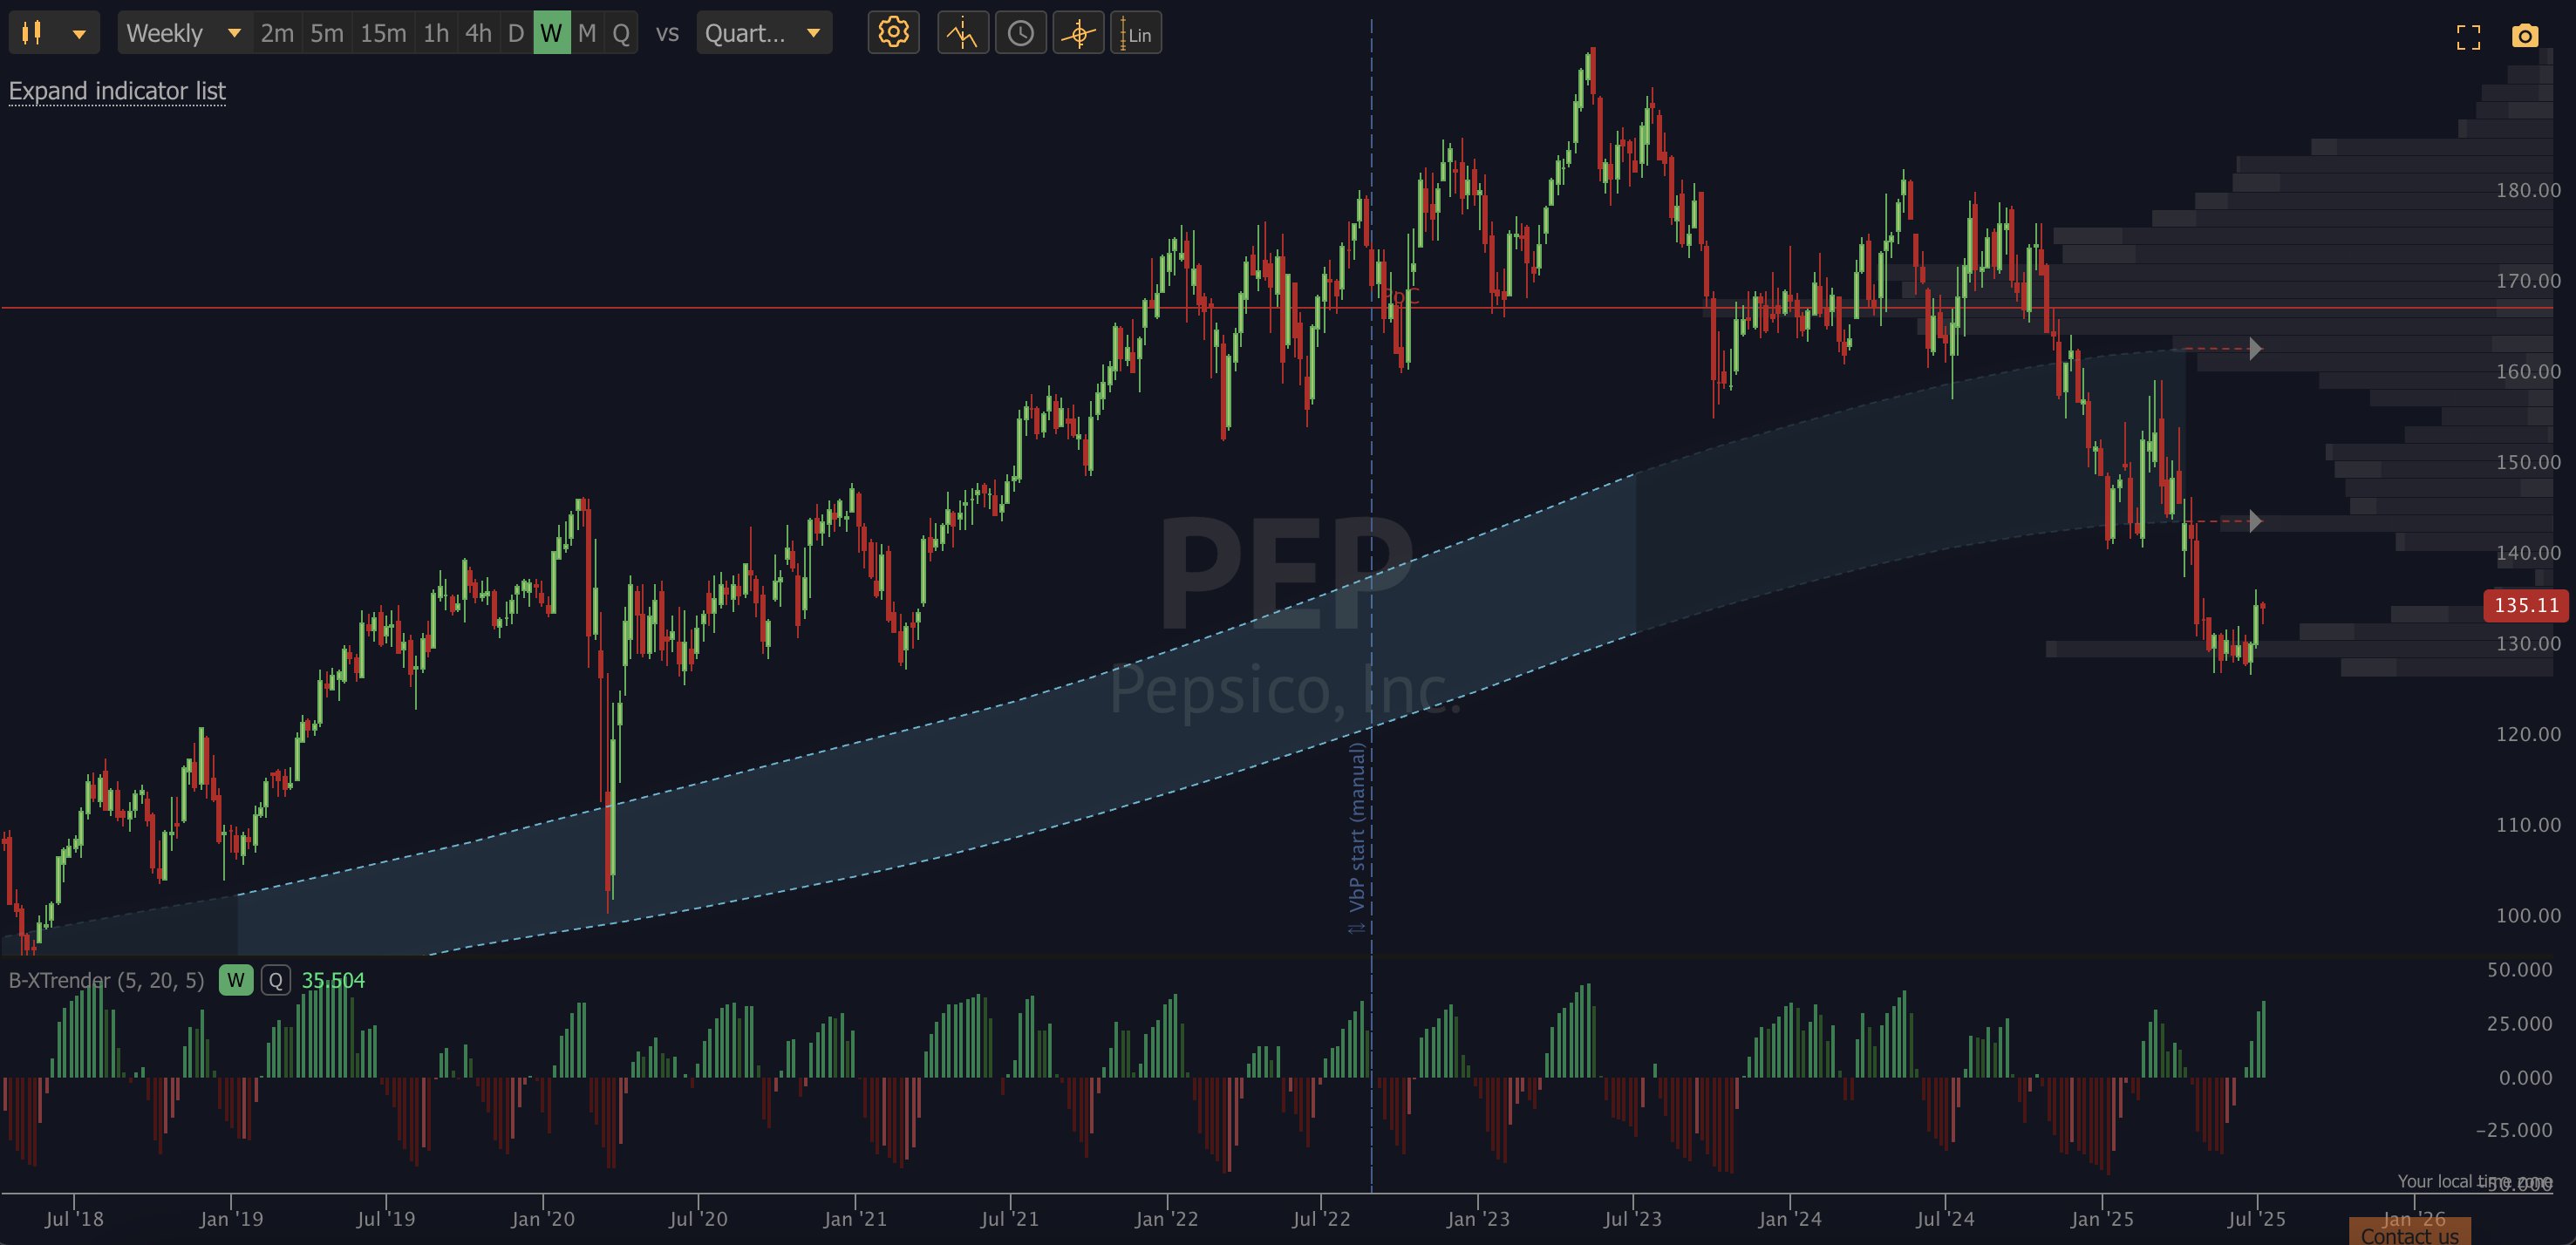
Task: Select the D daily timeframe
Action: pos(516,33)
